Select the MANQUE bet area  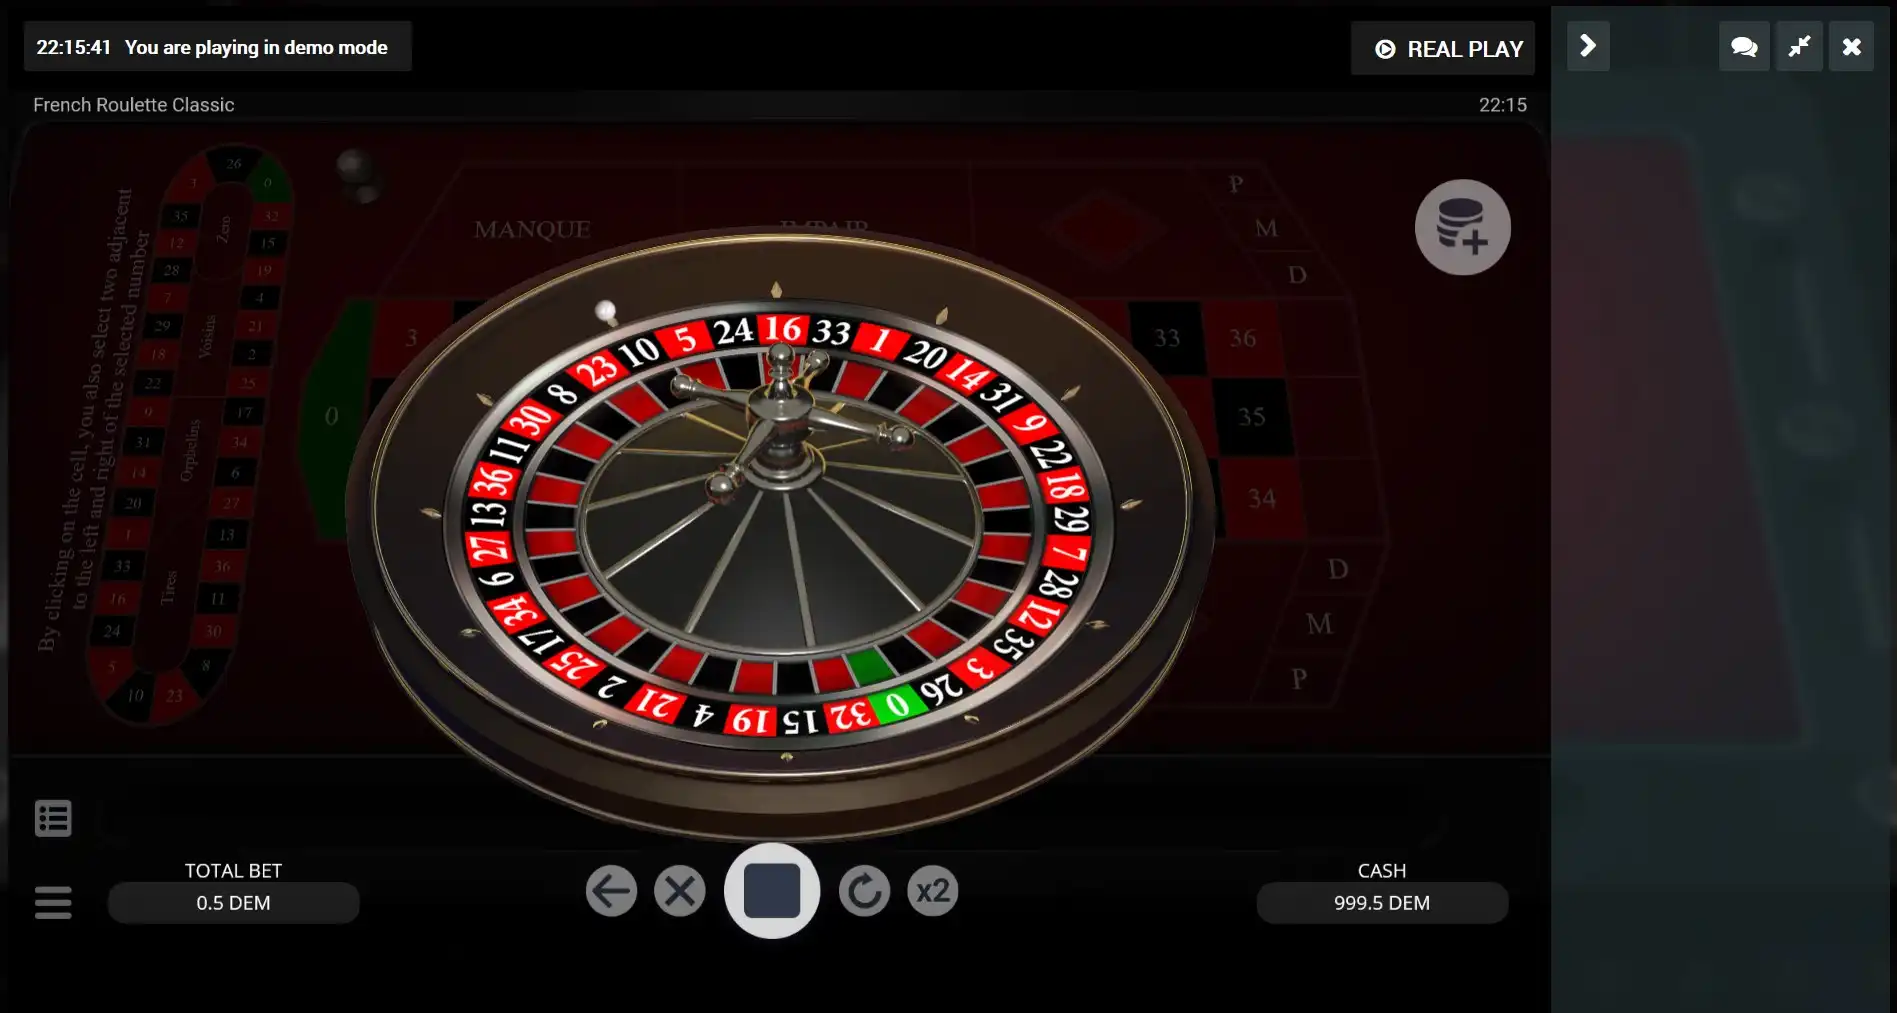click(x=532, y=229)
